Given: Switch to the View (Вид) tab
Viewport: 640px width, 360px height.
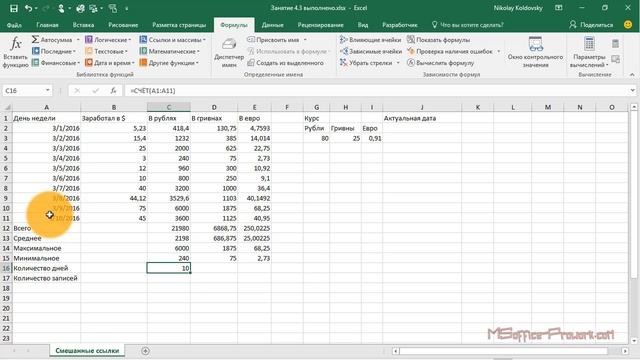Looking at the screenshot, I should click(363, 25).
